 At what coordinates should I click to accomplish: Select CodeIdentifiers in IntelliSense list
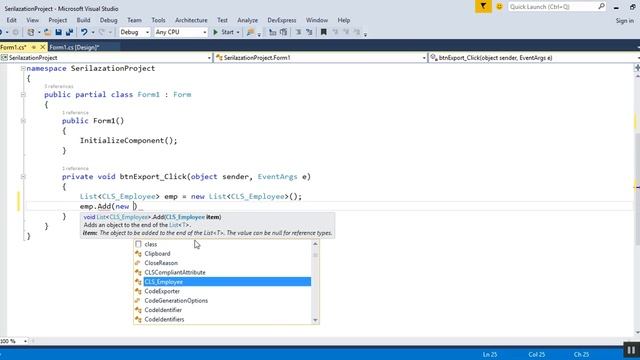pyautogui.click(x=222, y=319)
